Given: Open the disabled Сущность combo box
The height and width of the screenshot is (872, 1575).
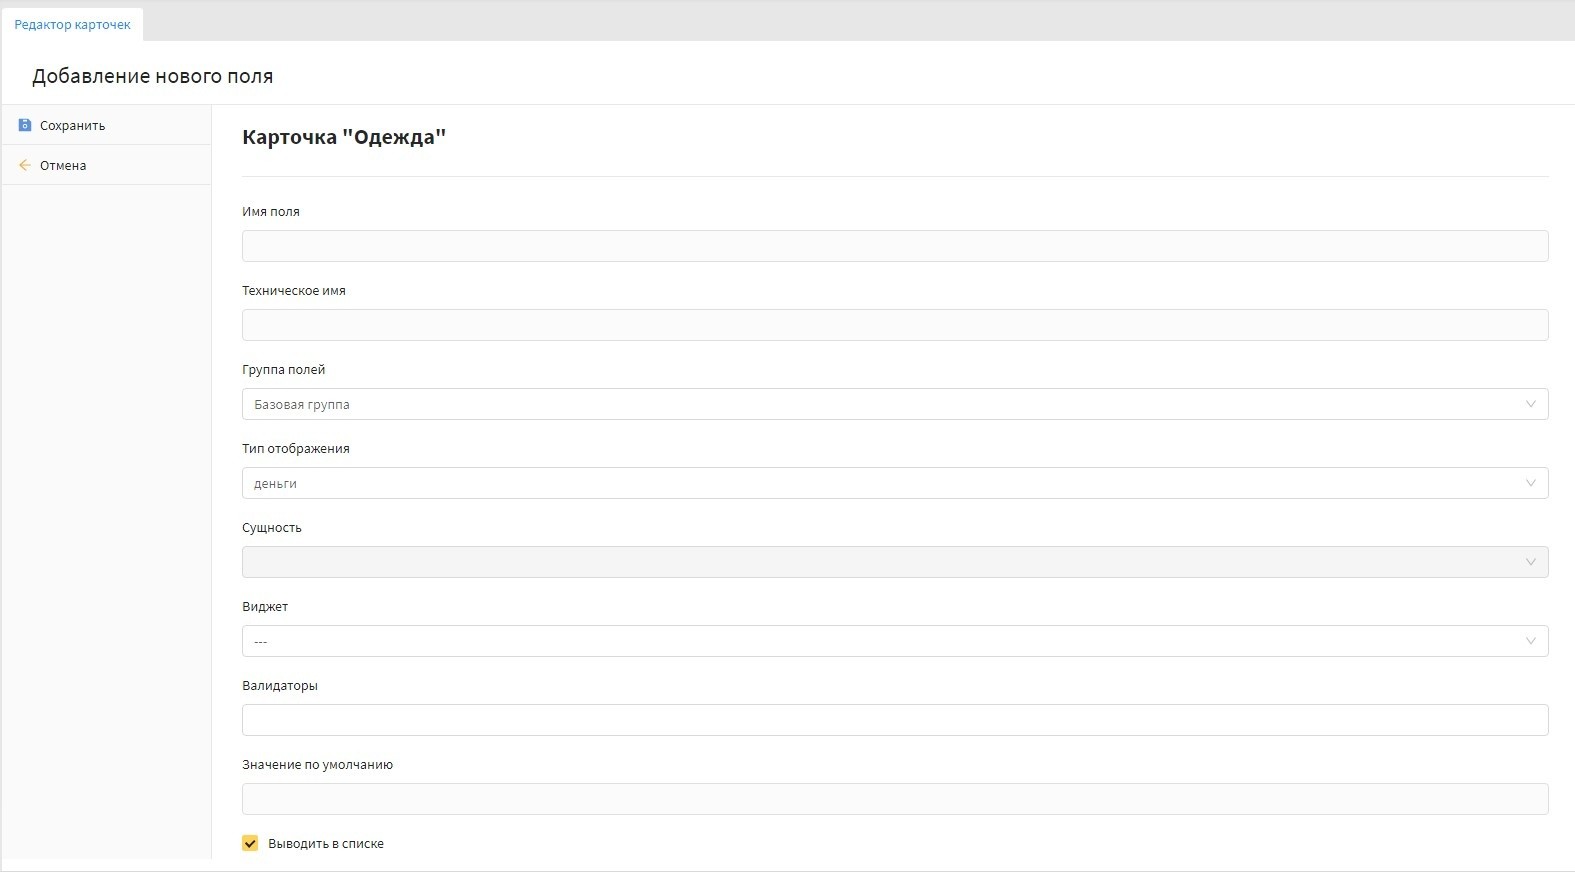Looking at the screenshot, I should coord(880,562).
